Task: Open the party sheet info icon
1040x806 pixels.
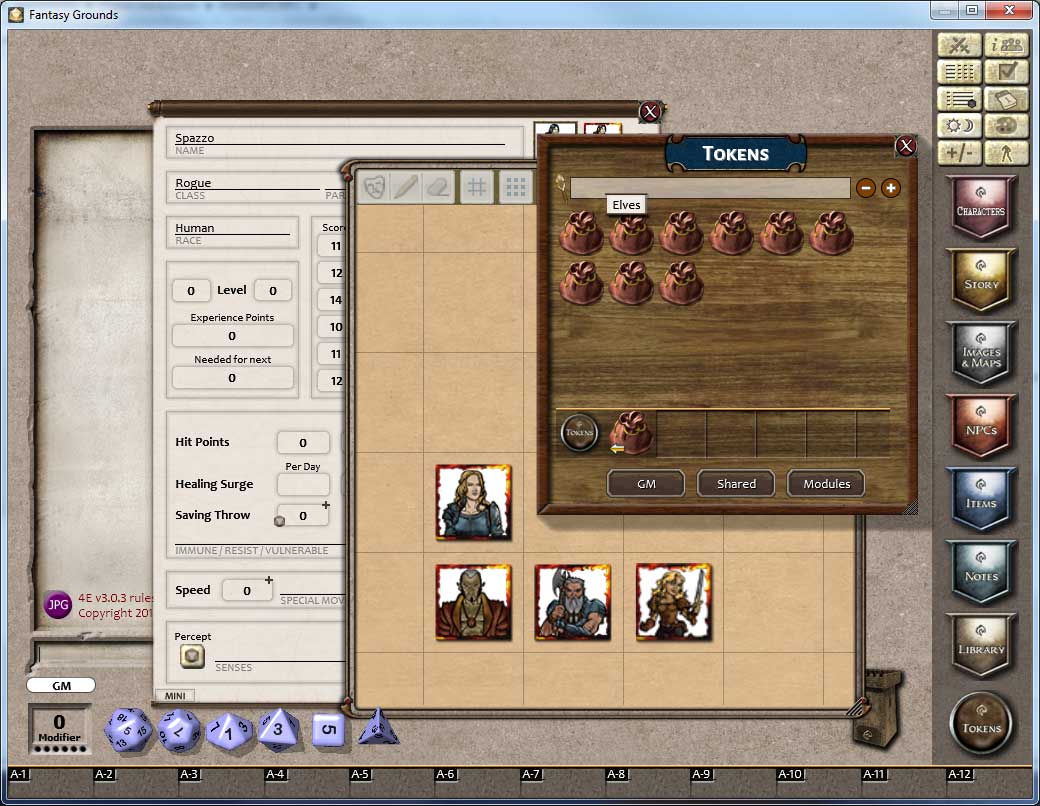Action: (x=1008, y=45)
